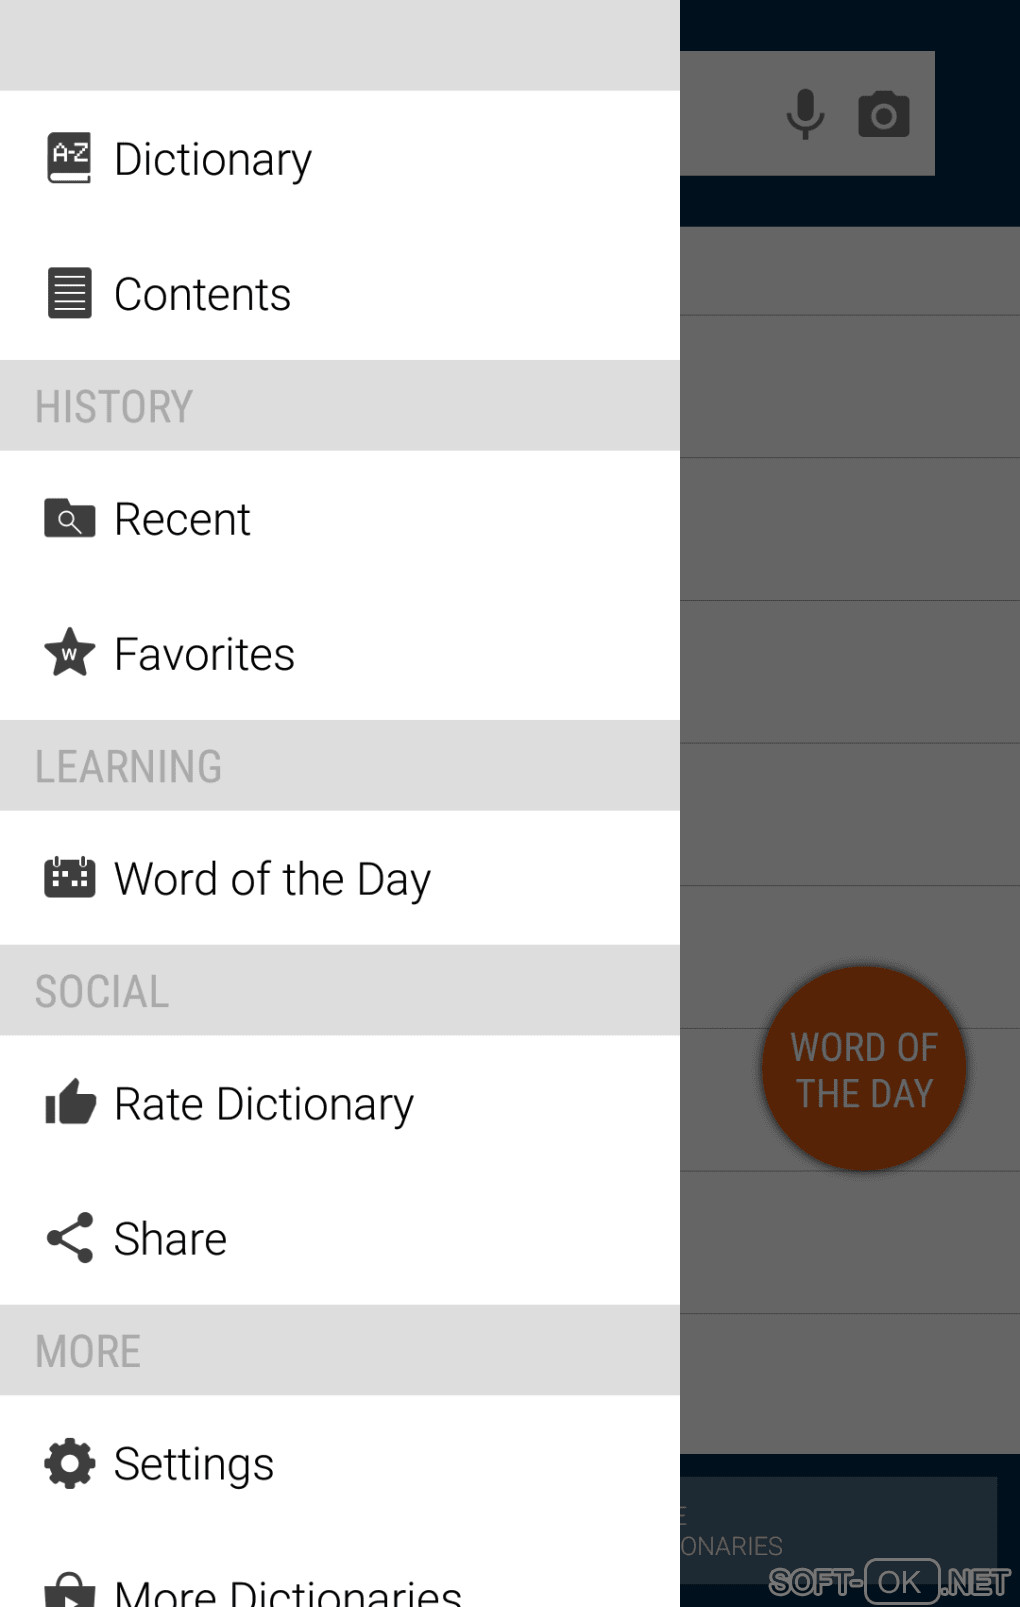Image resolution: width=1020 pixels, height=1607 pixels.
Task: Select Rate Dictionary menu entry
Action: pos(264,1104)
